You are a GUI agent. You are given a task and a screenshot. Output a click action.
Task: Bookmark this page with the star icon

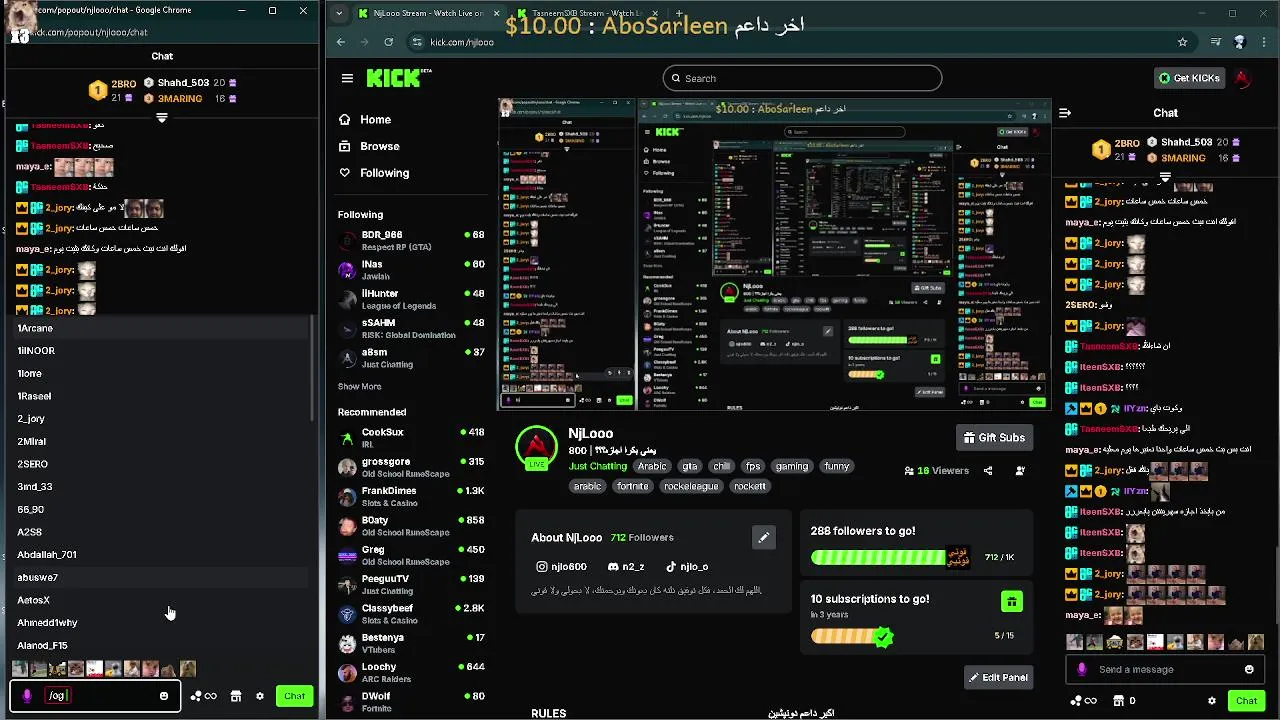pyautogui.click(x=1183, y=42)
